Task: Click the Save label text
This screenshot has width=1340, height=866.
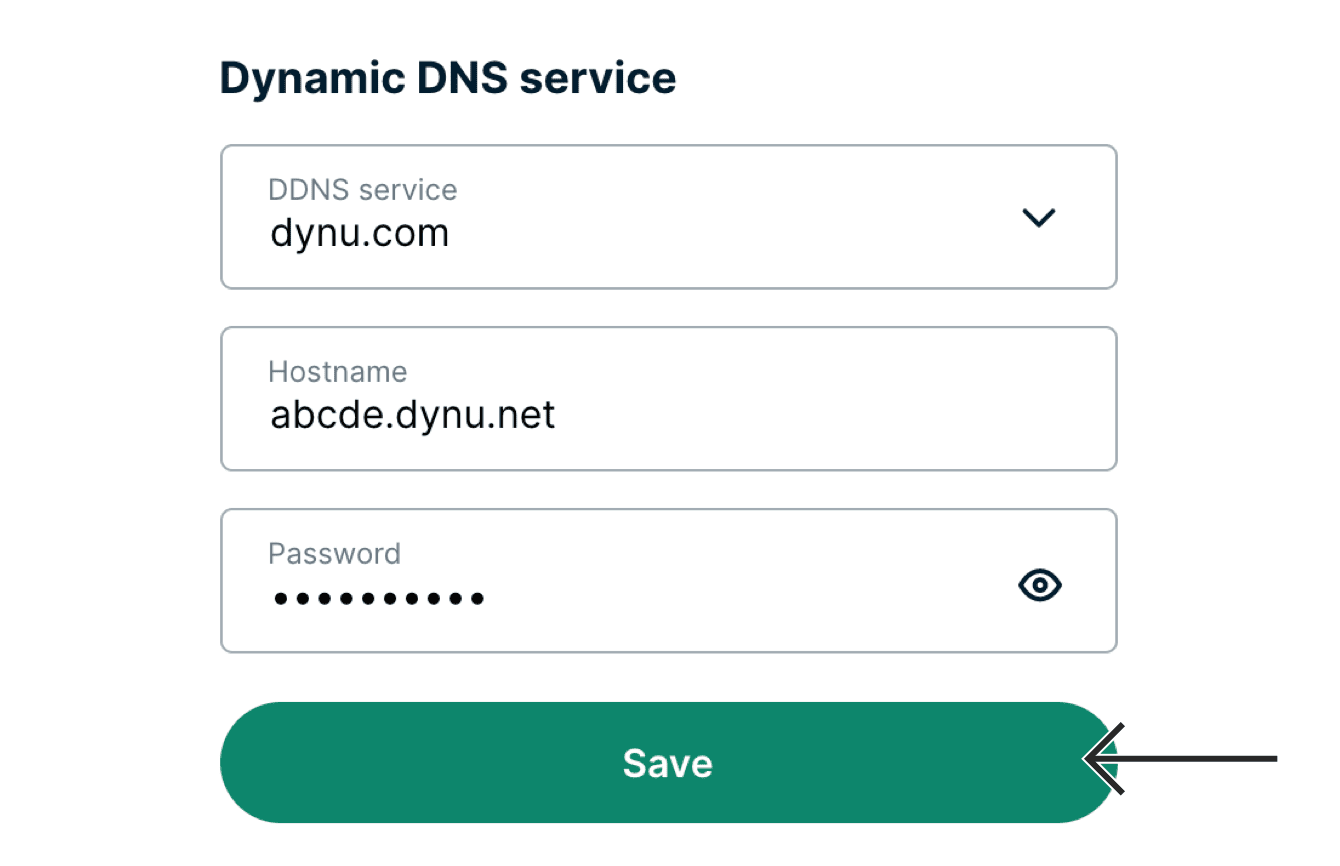Action: pyautogui.click(x=667, y=764)
